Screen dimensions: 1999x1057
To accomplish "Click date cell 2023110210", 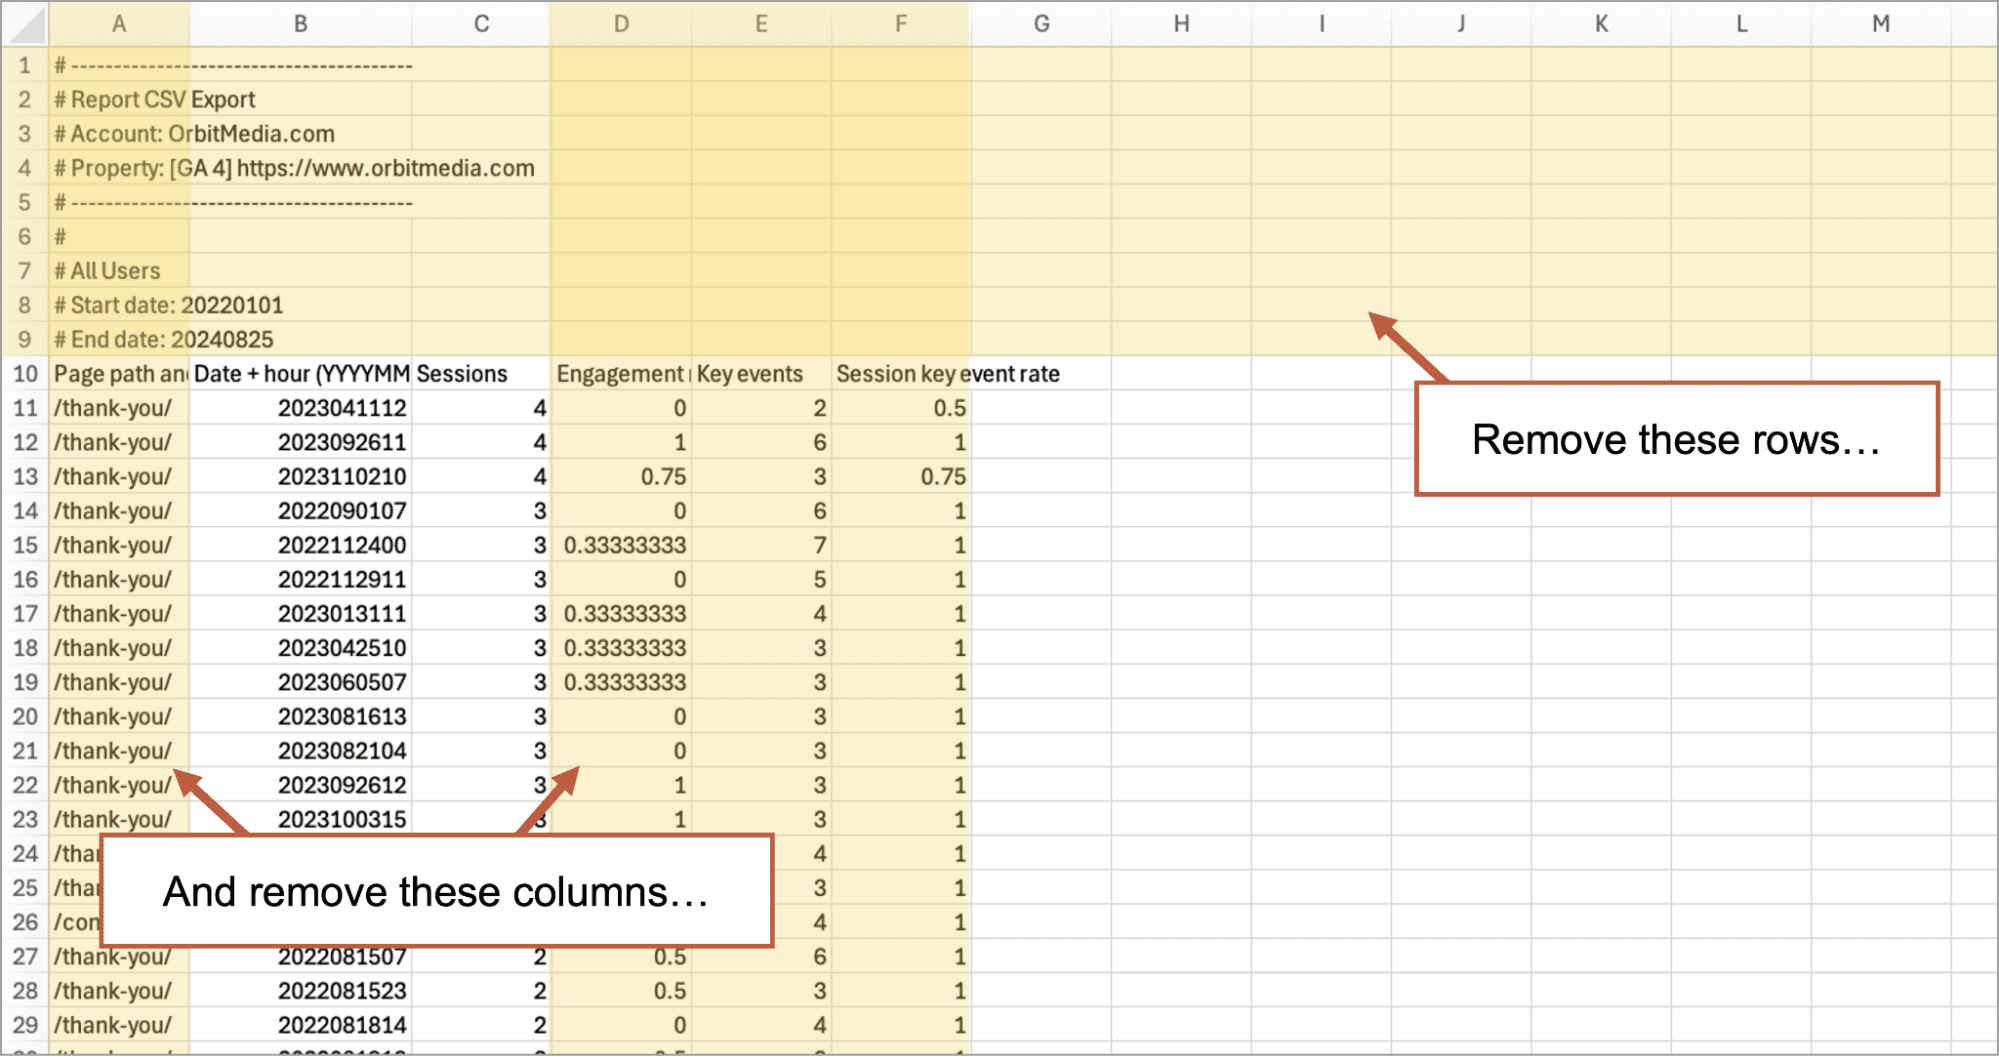I will 300,476.
